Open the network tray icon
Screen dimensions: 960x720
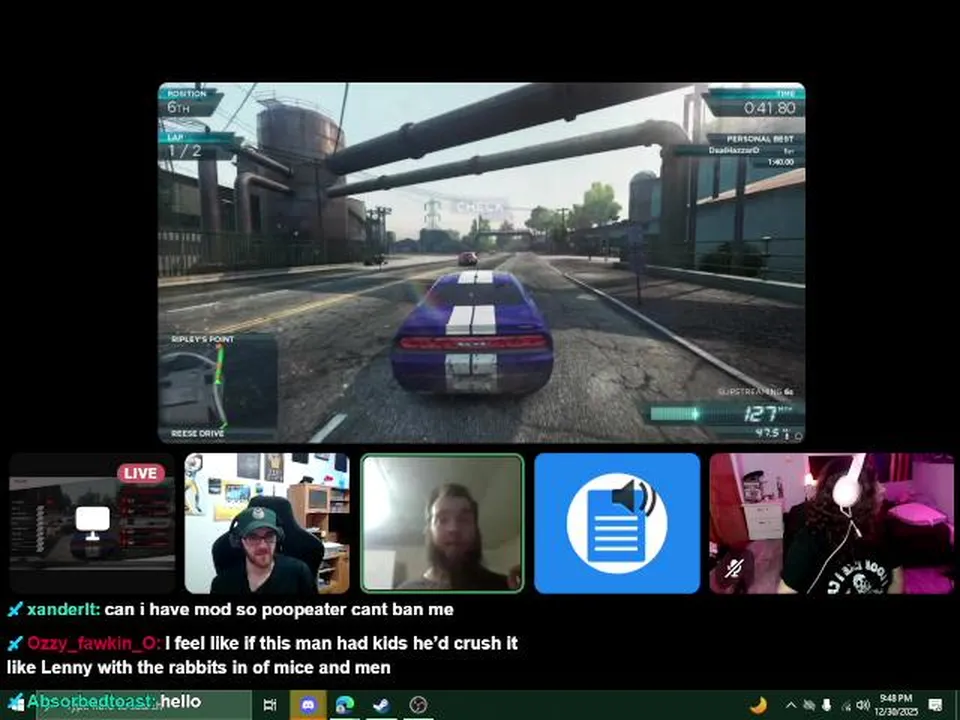coord(846,706)
